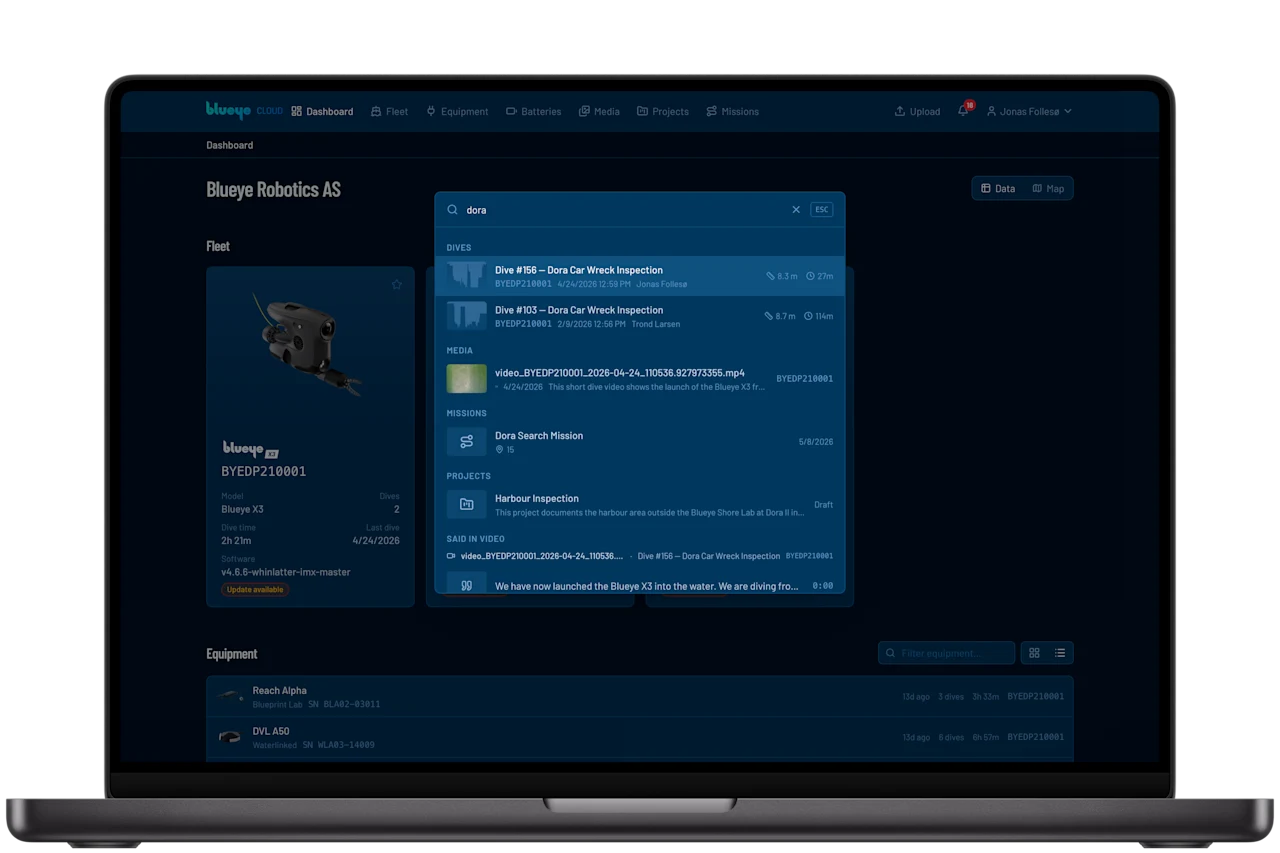Image resolution: width=1280 pixels, height=853 pixels.
Task: Open the Media navigation tab
Action: (599, 111)
